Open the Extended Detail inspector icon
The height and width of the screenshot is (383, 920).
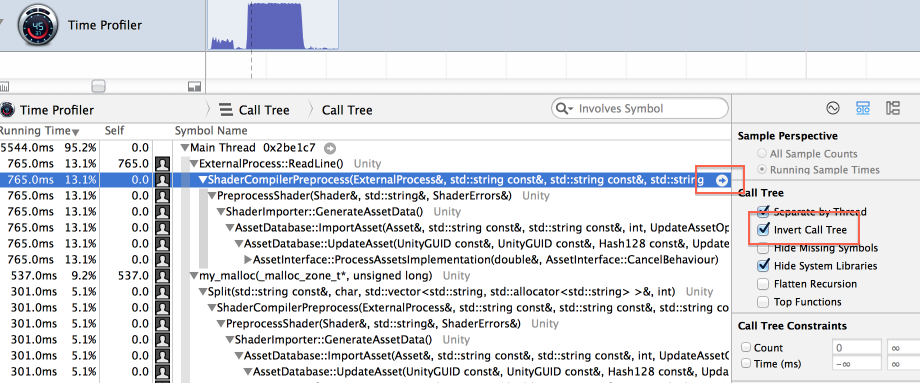(892, 108)
